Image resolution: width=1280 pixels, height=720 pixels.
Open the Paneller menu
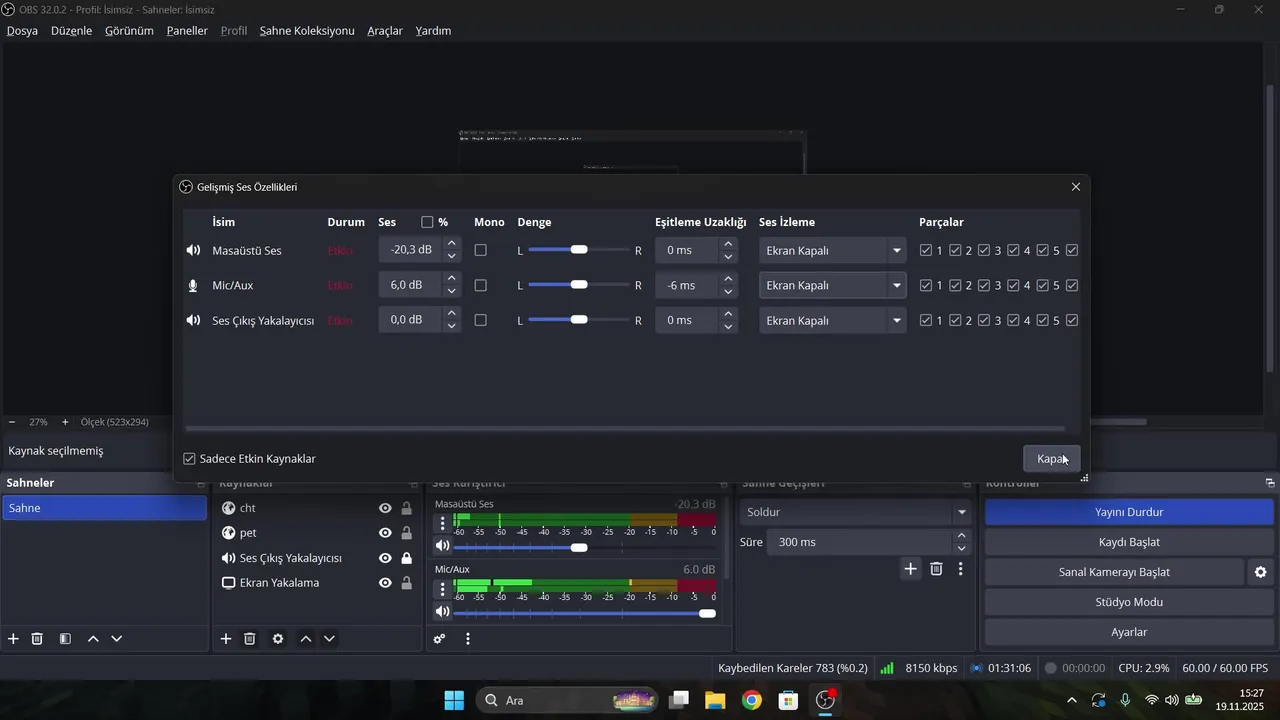(187, 31)
